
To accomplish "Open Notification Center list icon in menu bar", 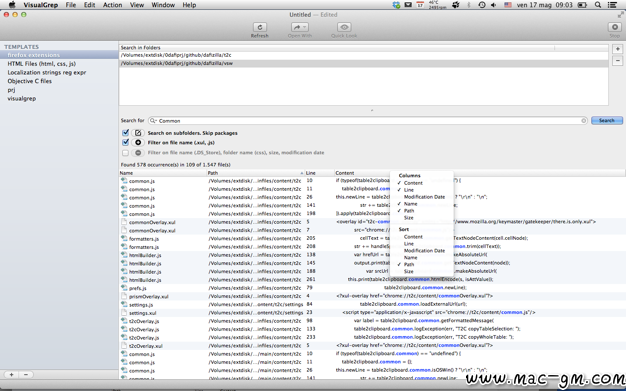I will coord(612,5).
